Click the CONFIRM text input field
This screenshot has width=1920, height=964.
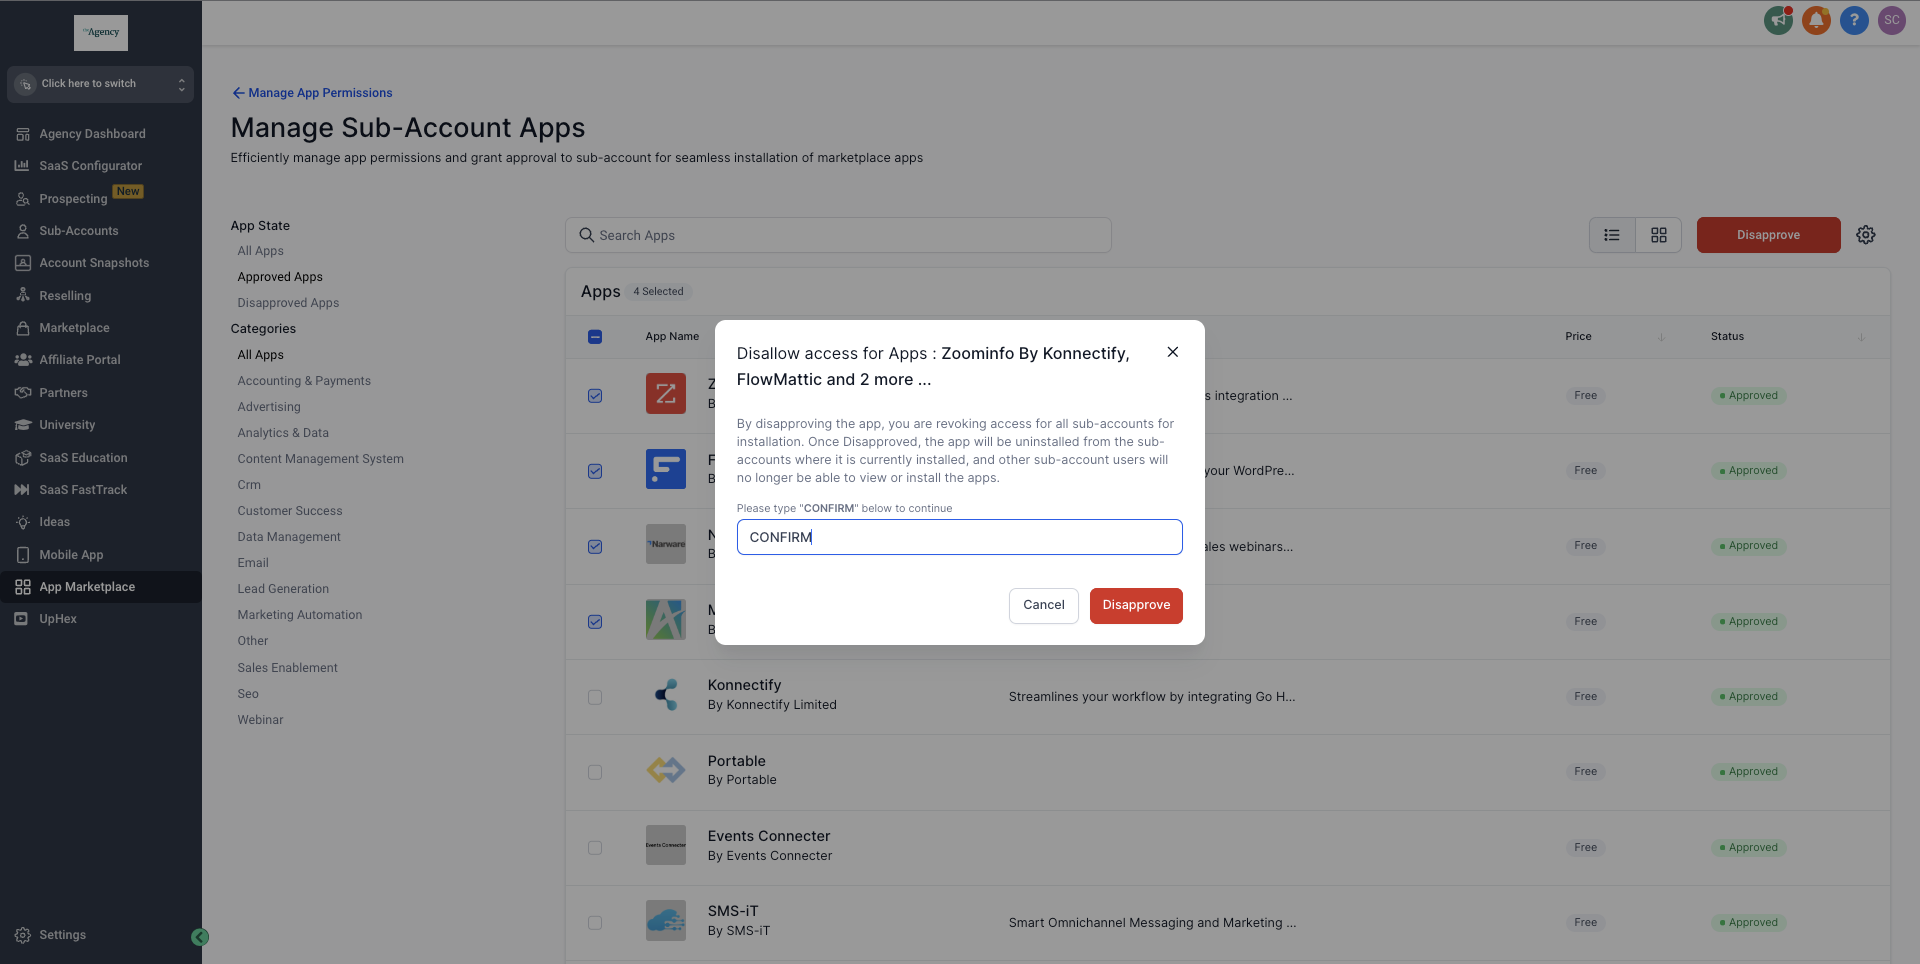(960, 537)
